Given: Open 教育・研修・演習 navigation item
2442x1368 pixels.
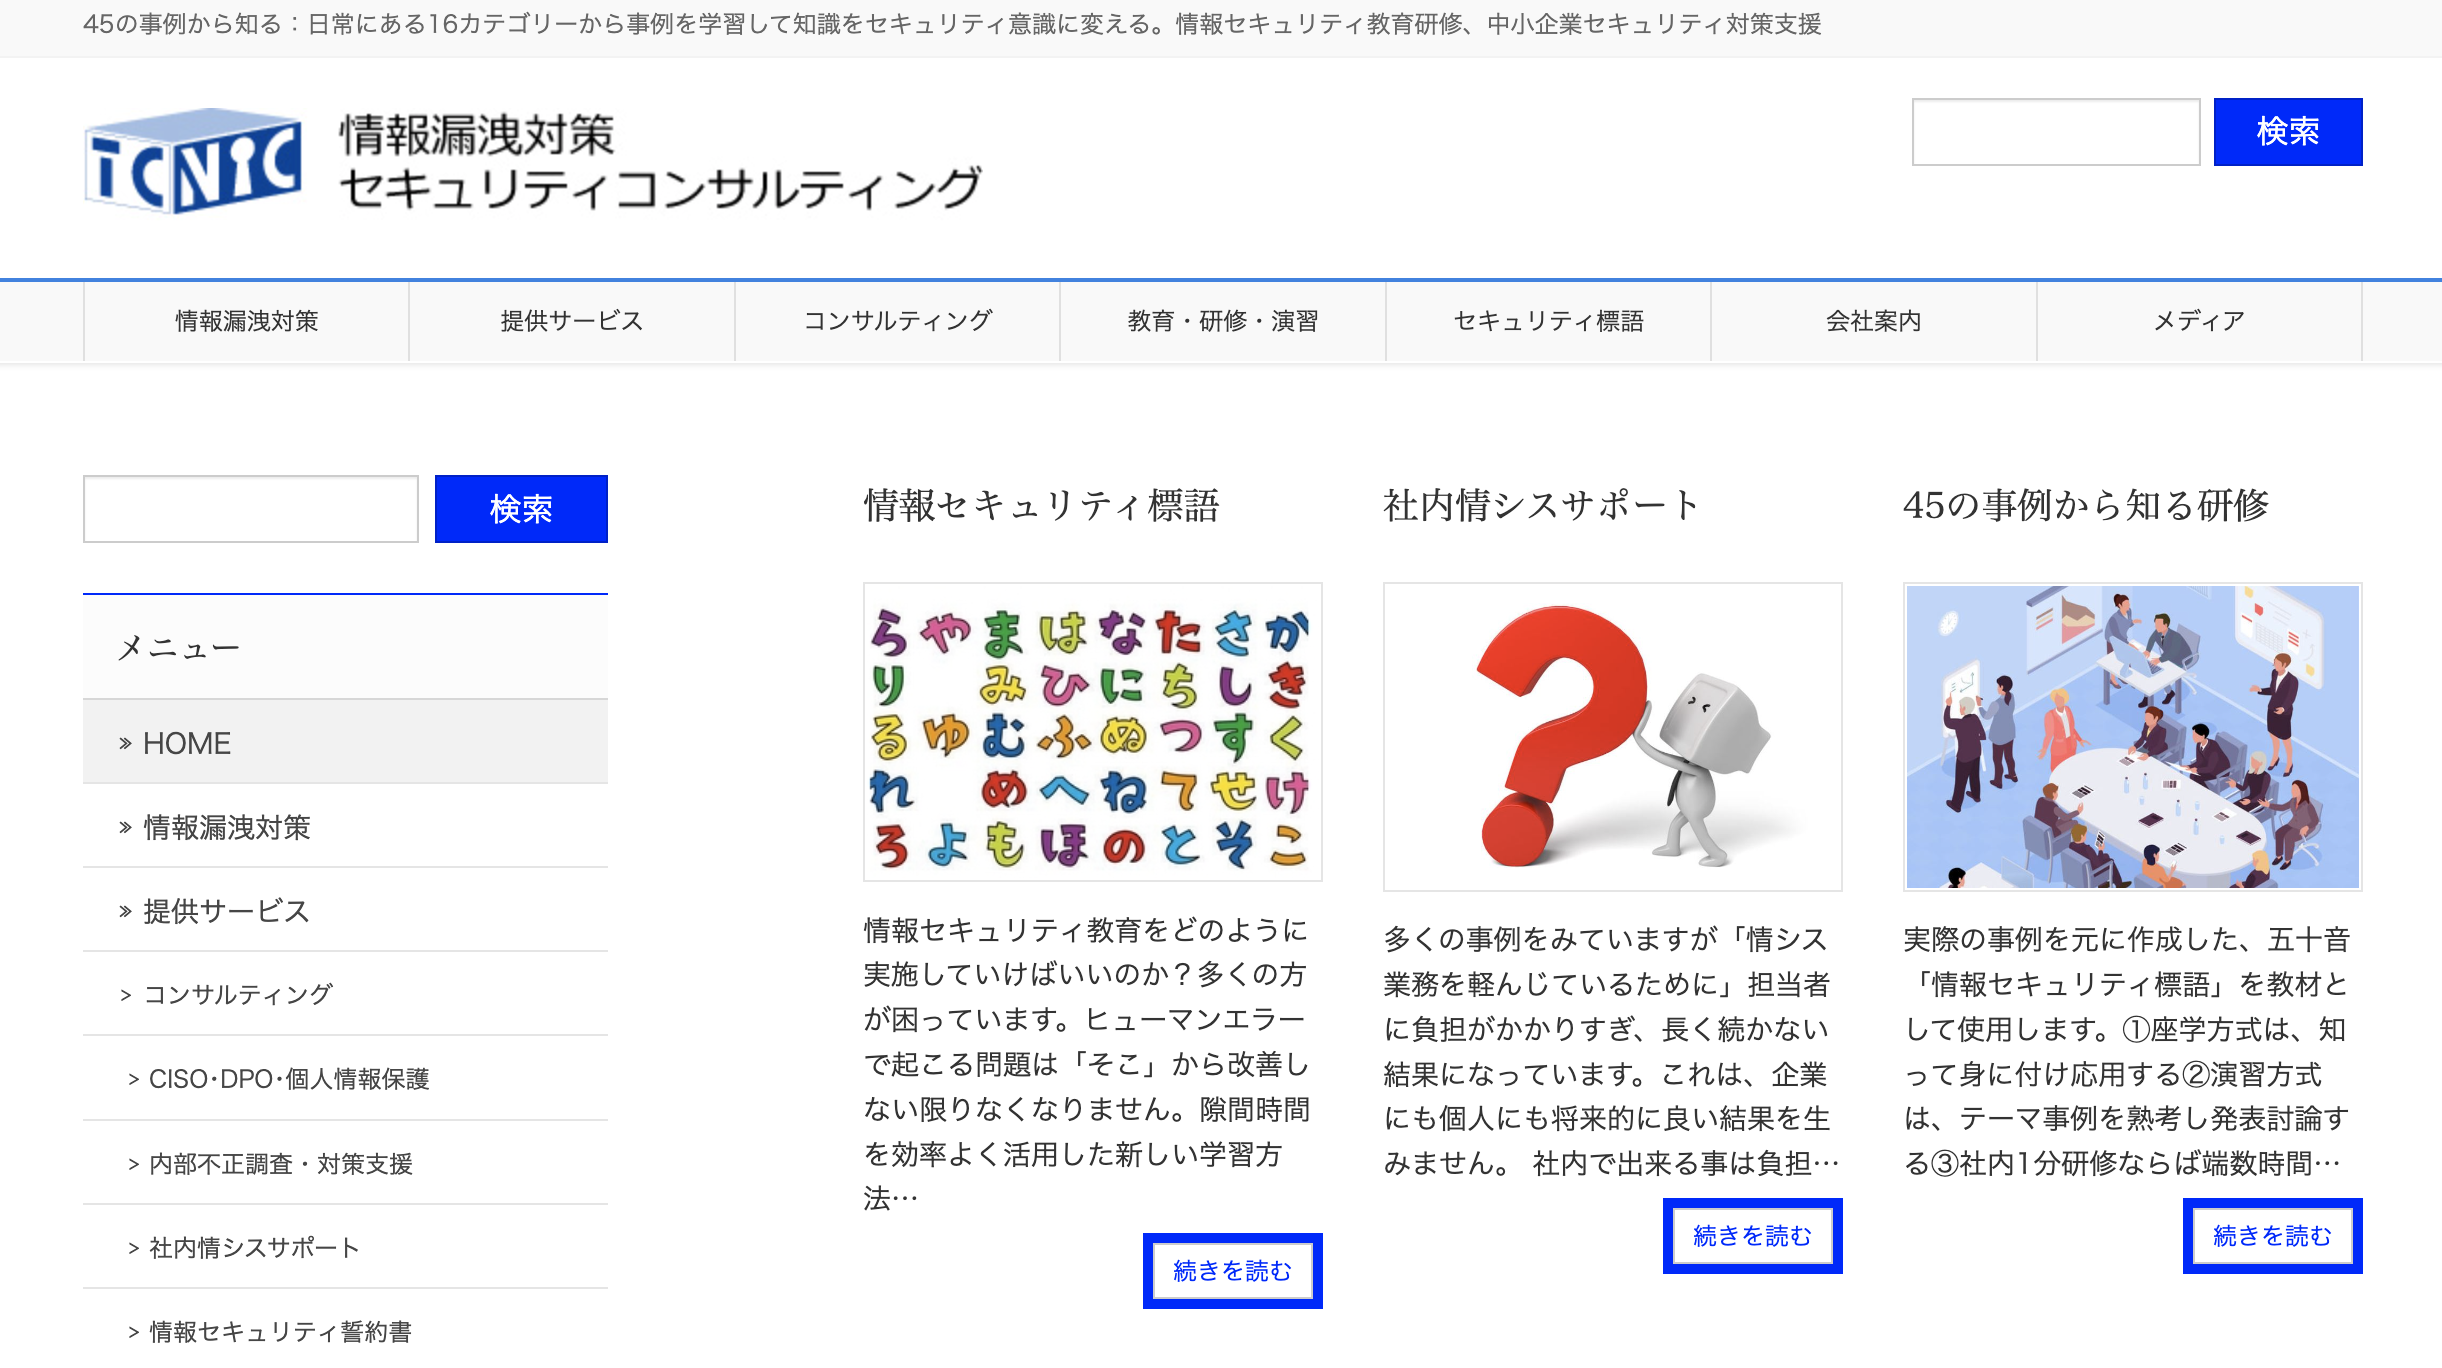Looking at the screenshot, I should (x=1223, y=321).
